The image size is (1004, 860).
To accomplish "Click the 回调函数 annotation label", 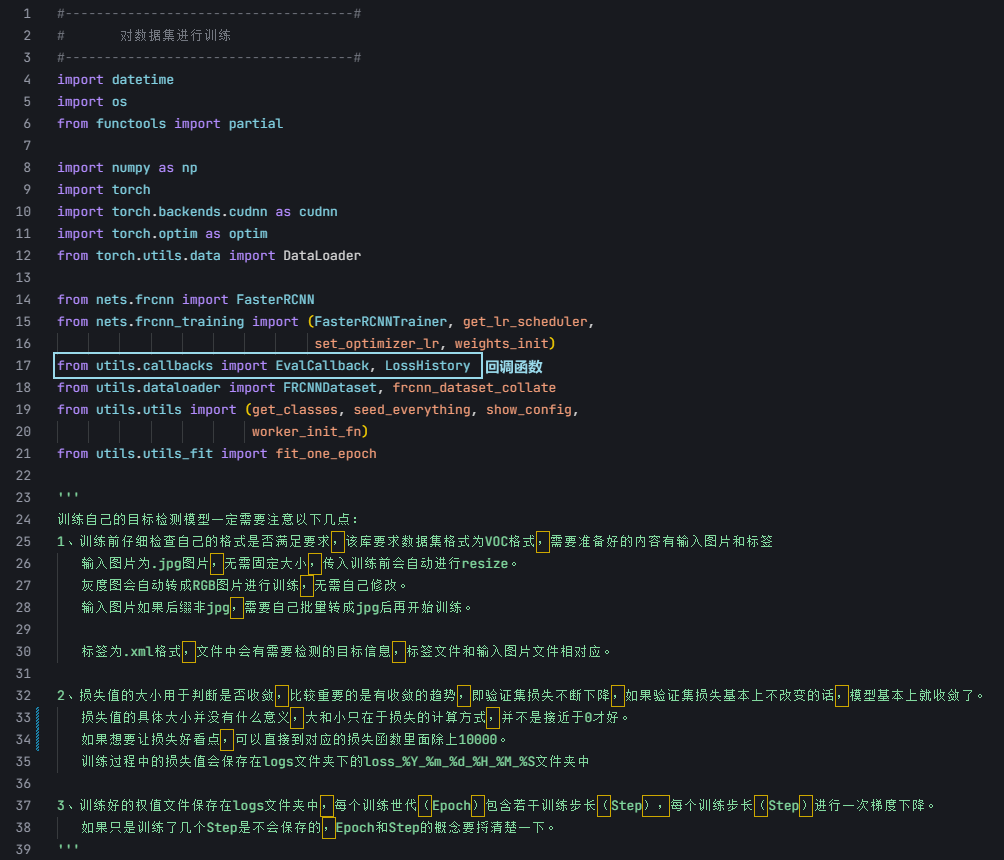I will 514,367.
